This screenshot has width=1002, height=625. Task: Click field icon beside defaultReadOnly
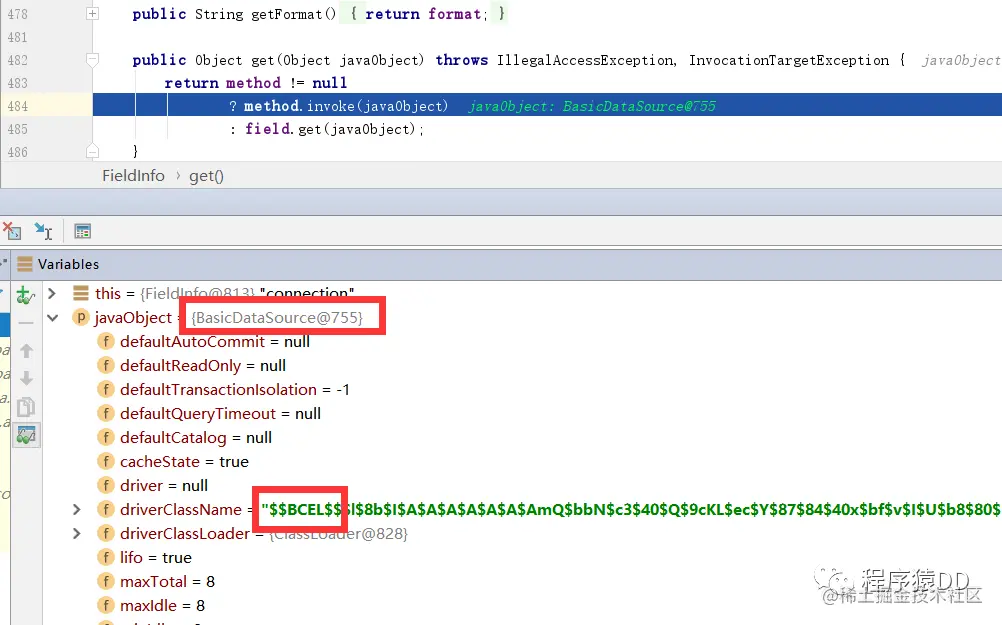[x=105, y=366]
